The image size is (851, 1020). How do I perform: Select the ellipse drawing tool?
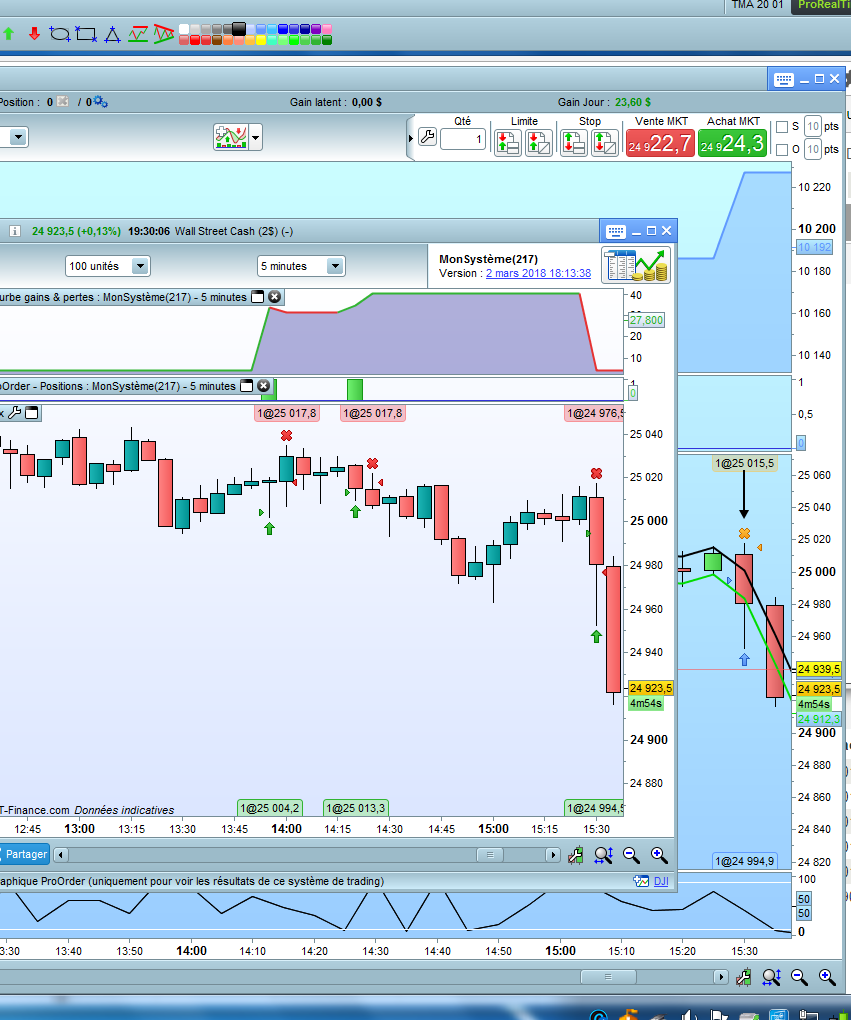click(x=60, y=34)
